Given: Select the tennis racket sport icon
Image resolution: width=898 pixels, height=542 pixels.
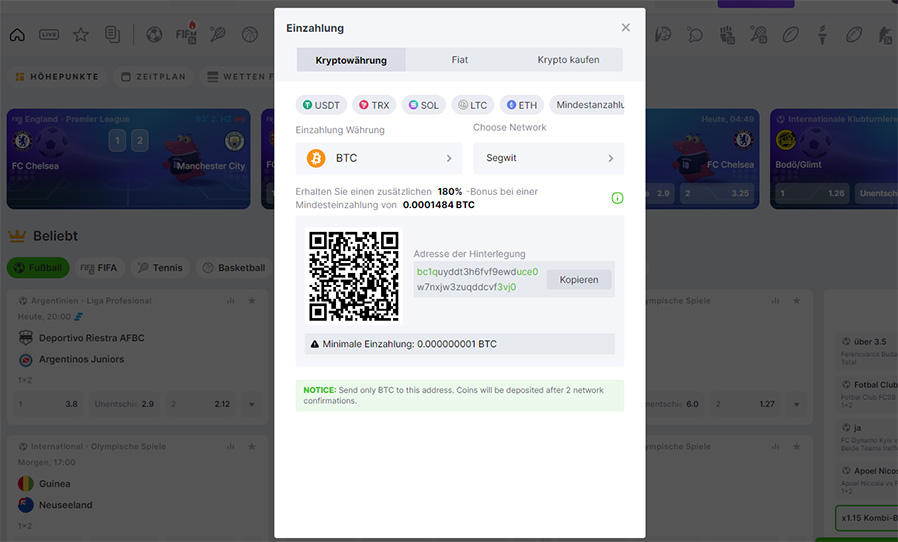Looking at the screenshot, I should pyautogui.click(x=218, y=35).
